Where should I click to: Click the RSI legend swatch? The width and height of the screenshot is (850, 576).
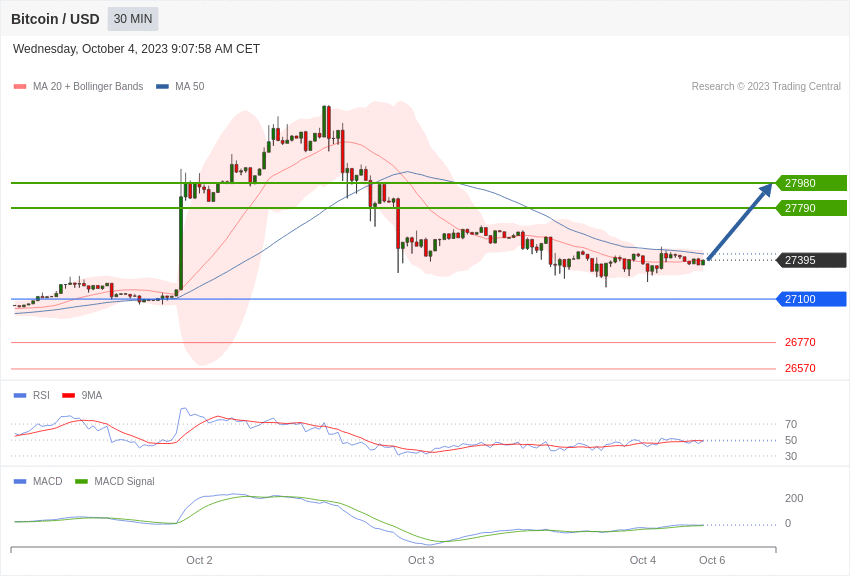tap(20, 396)
